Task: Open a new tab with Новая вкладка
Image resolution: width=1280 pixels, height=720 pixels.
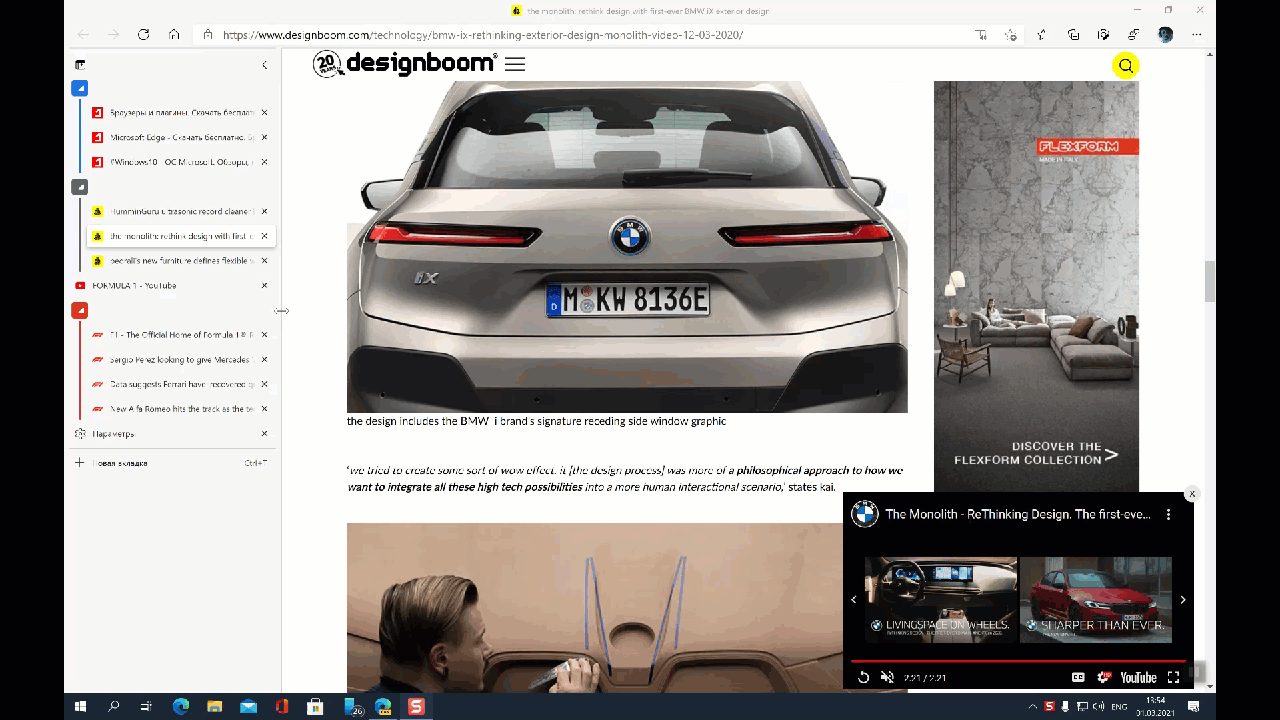Action: coord(172,463)
